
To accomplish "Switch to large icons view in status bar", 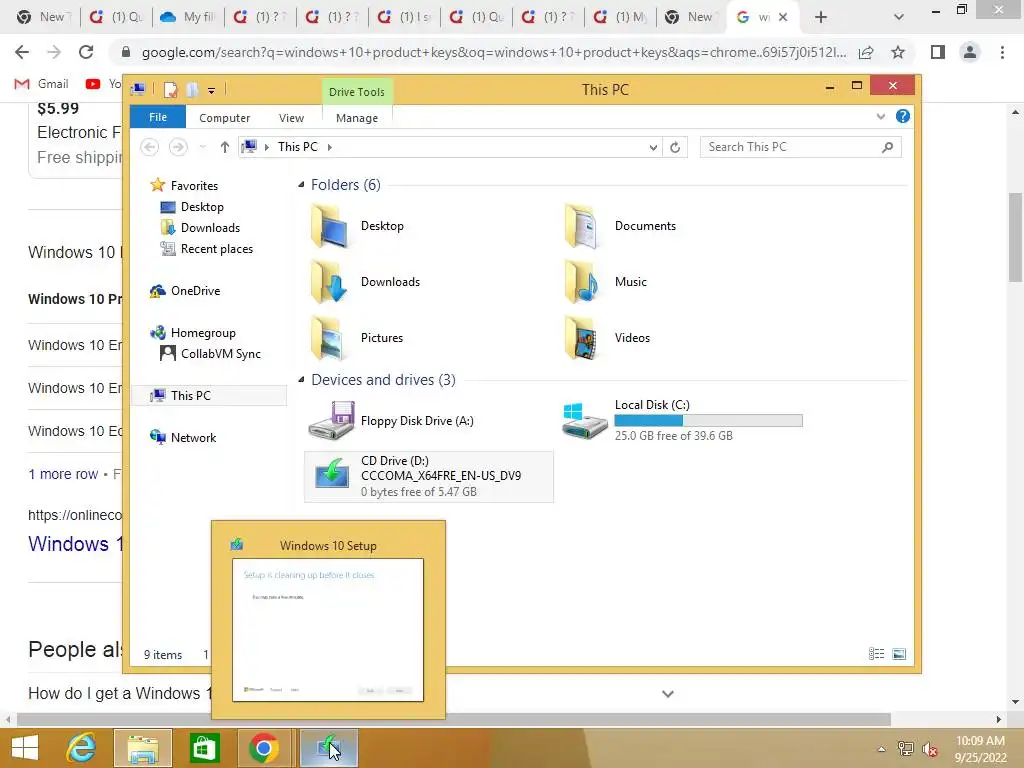I will [x=899, y=654].
